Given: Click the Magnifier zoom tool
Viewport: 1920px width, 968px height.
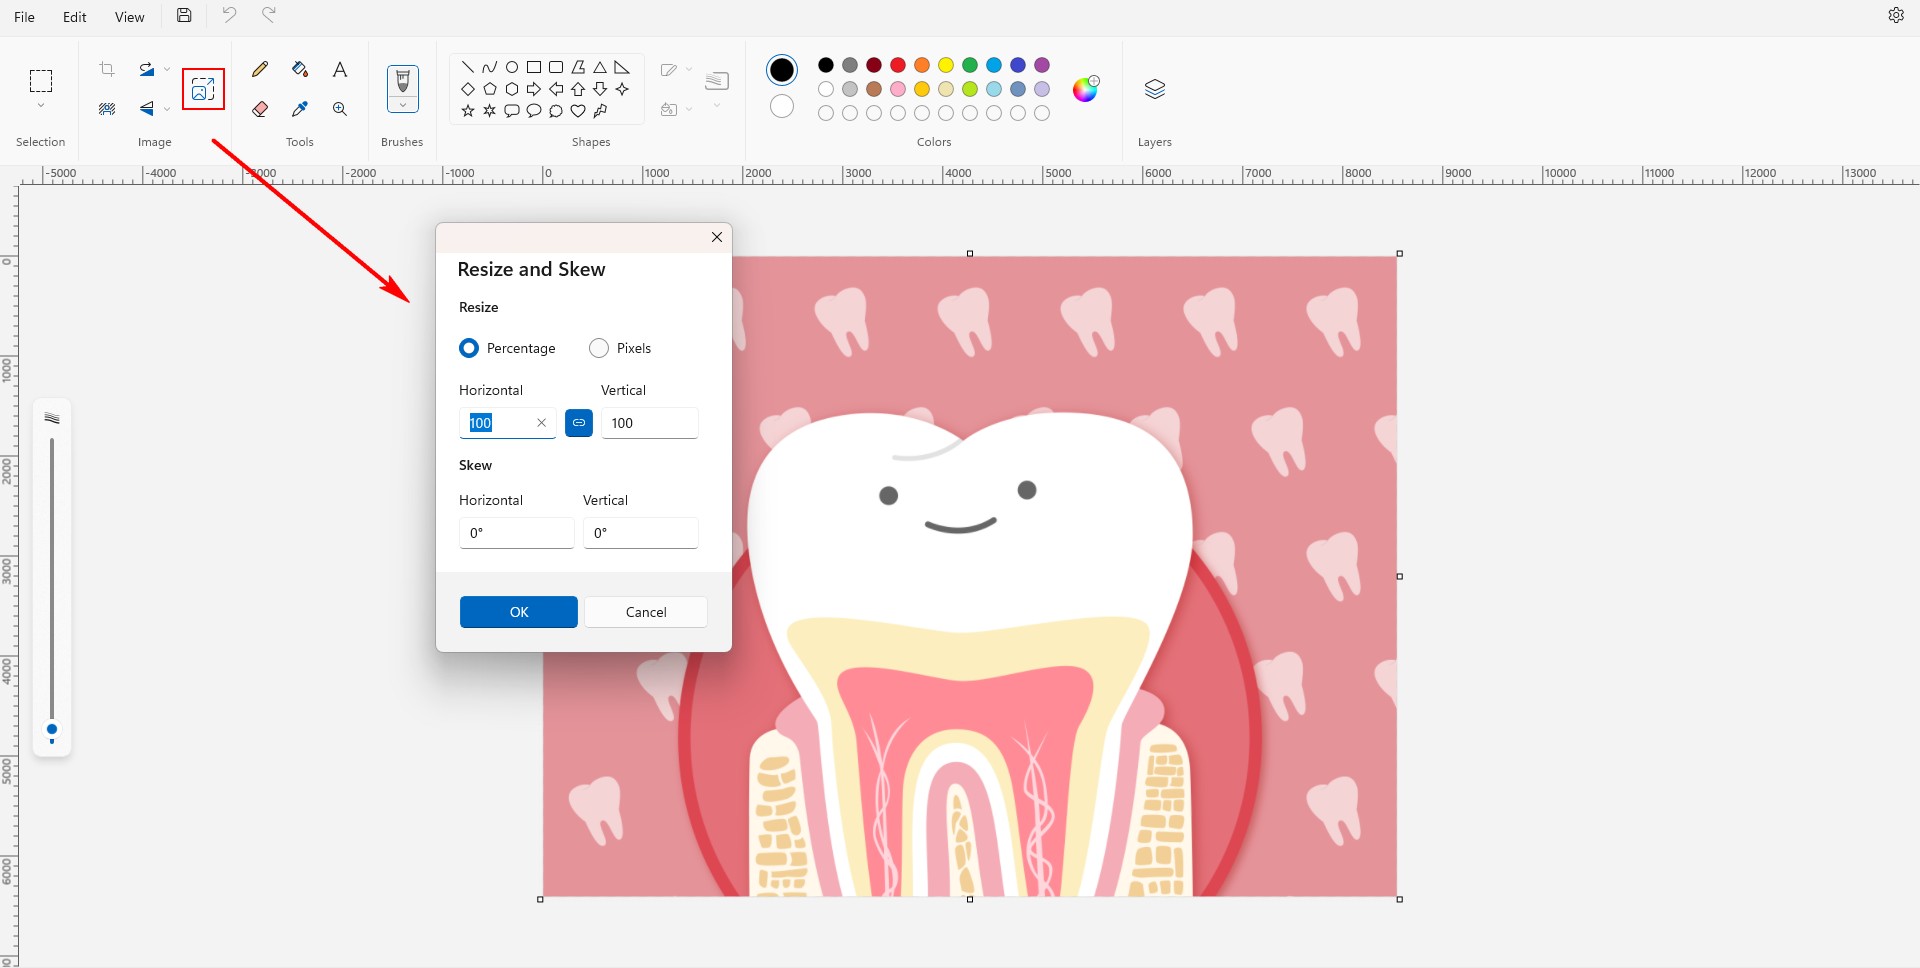Looking at the screenshot, I should pos(340,109).
